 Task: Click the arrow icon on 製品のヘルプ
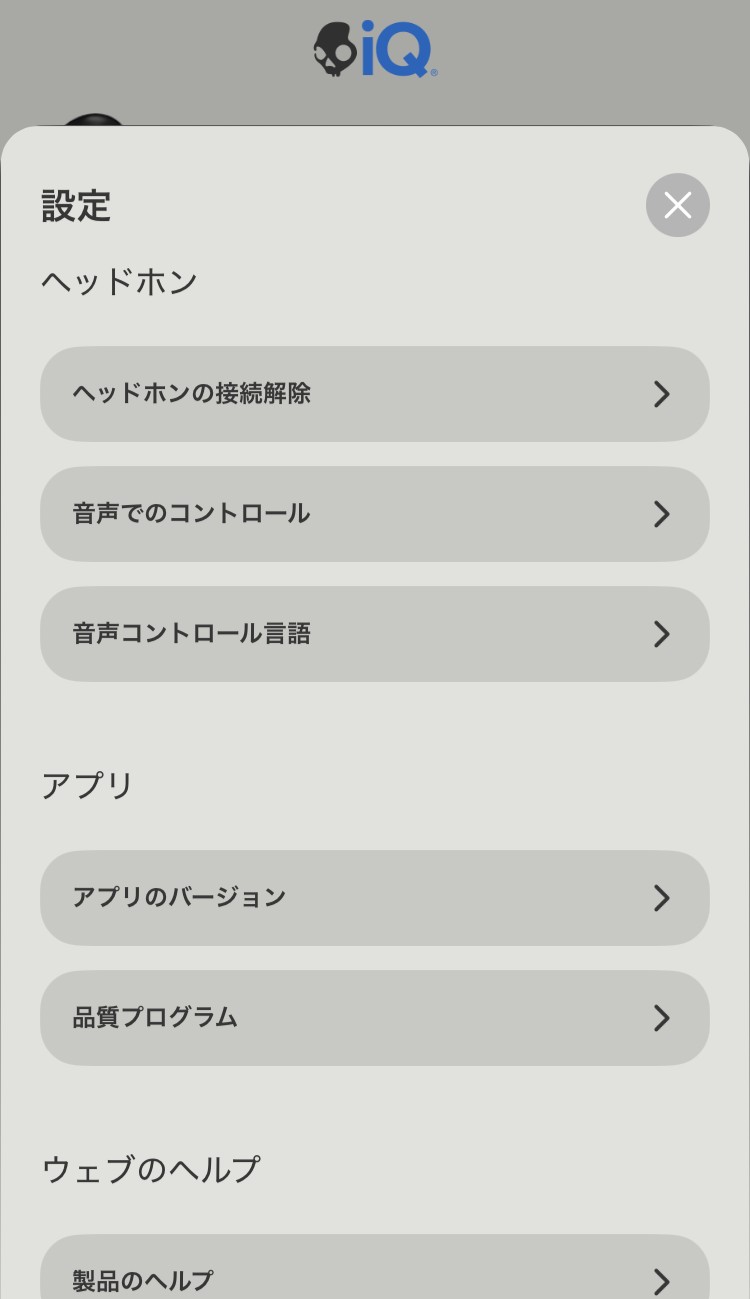(661, 1281)
